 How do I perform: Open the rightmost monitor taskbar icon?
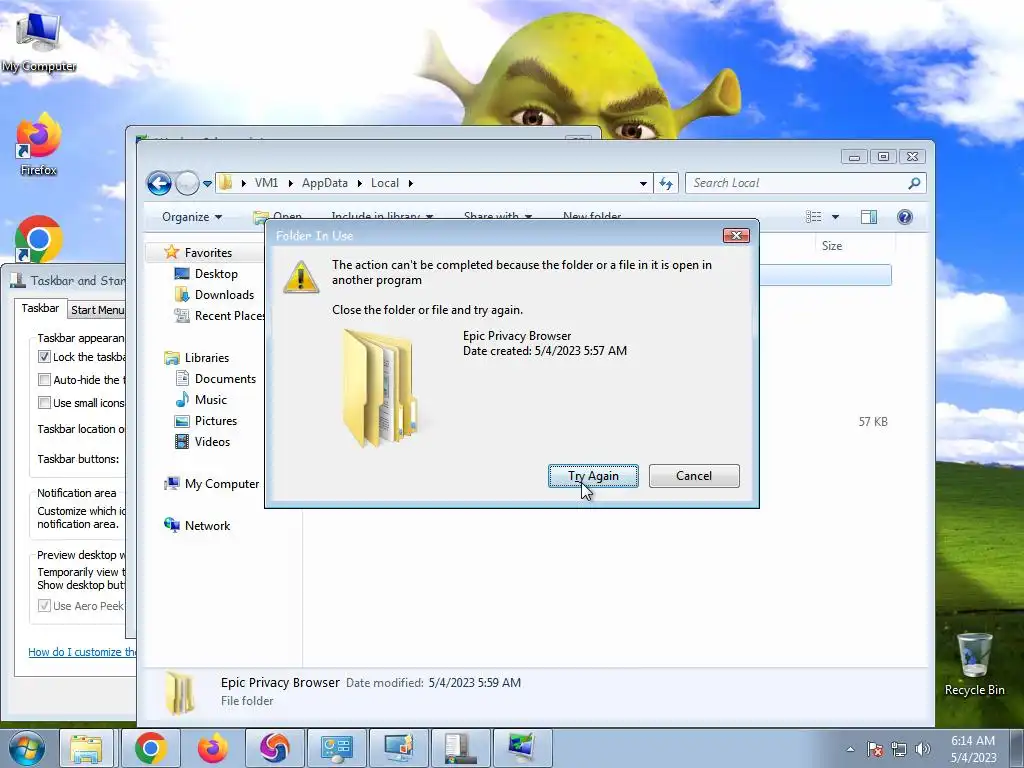pos(522,748)
